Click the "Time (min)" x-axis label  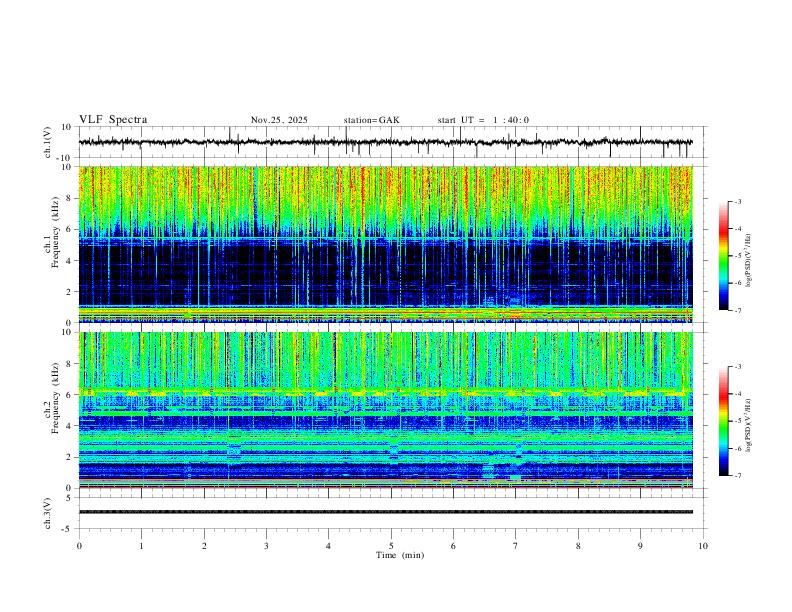pos(400,555)
